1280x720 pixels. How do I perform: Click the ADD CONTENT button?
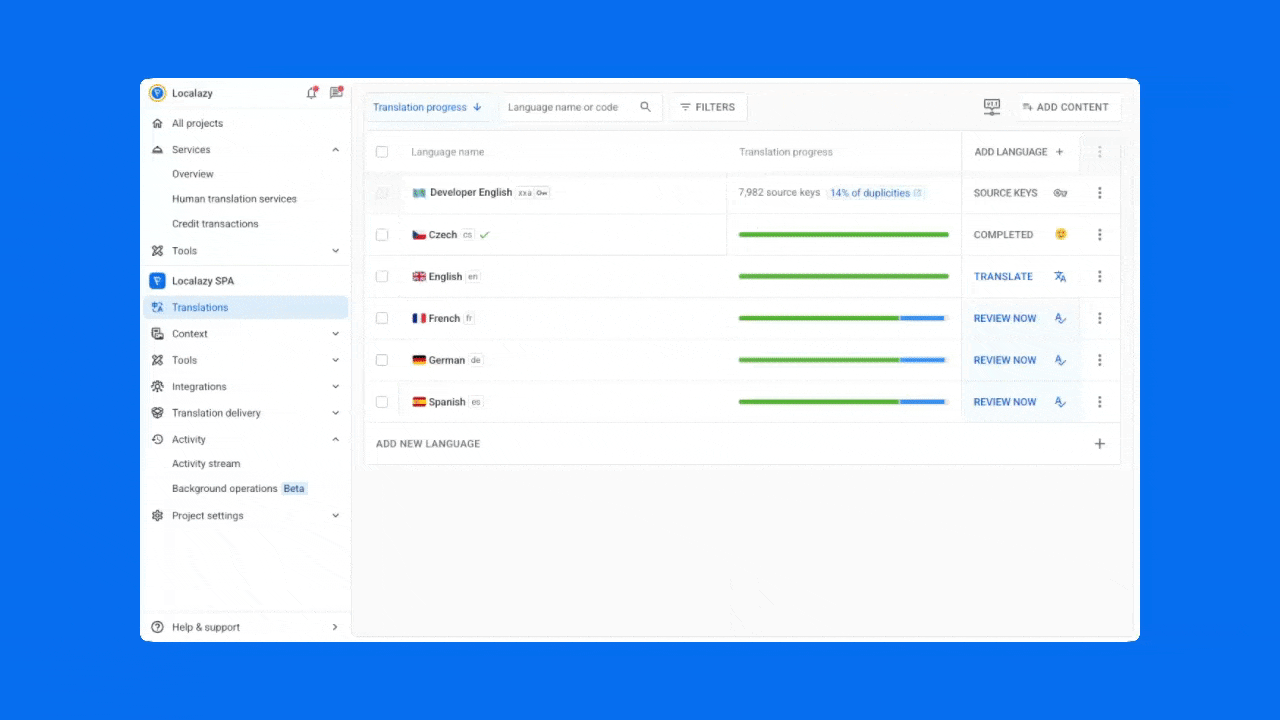(x=1066, y=107)
